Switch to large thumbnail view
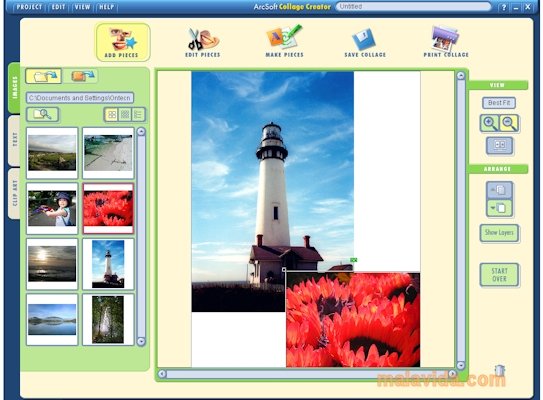This screenshot has height=400, width=543. pyautogui.click(x=112, y=115)
